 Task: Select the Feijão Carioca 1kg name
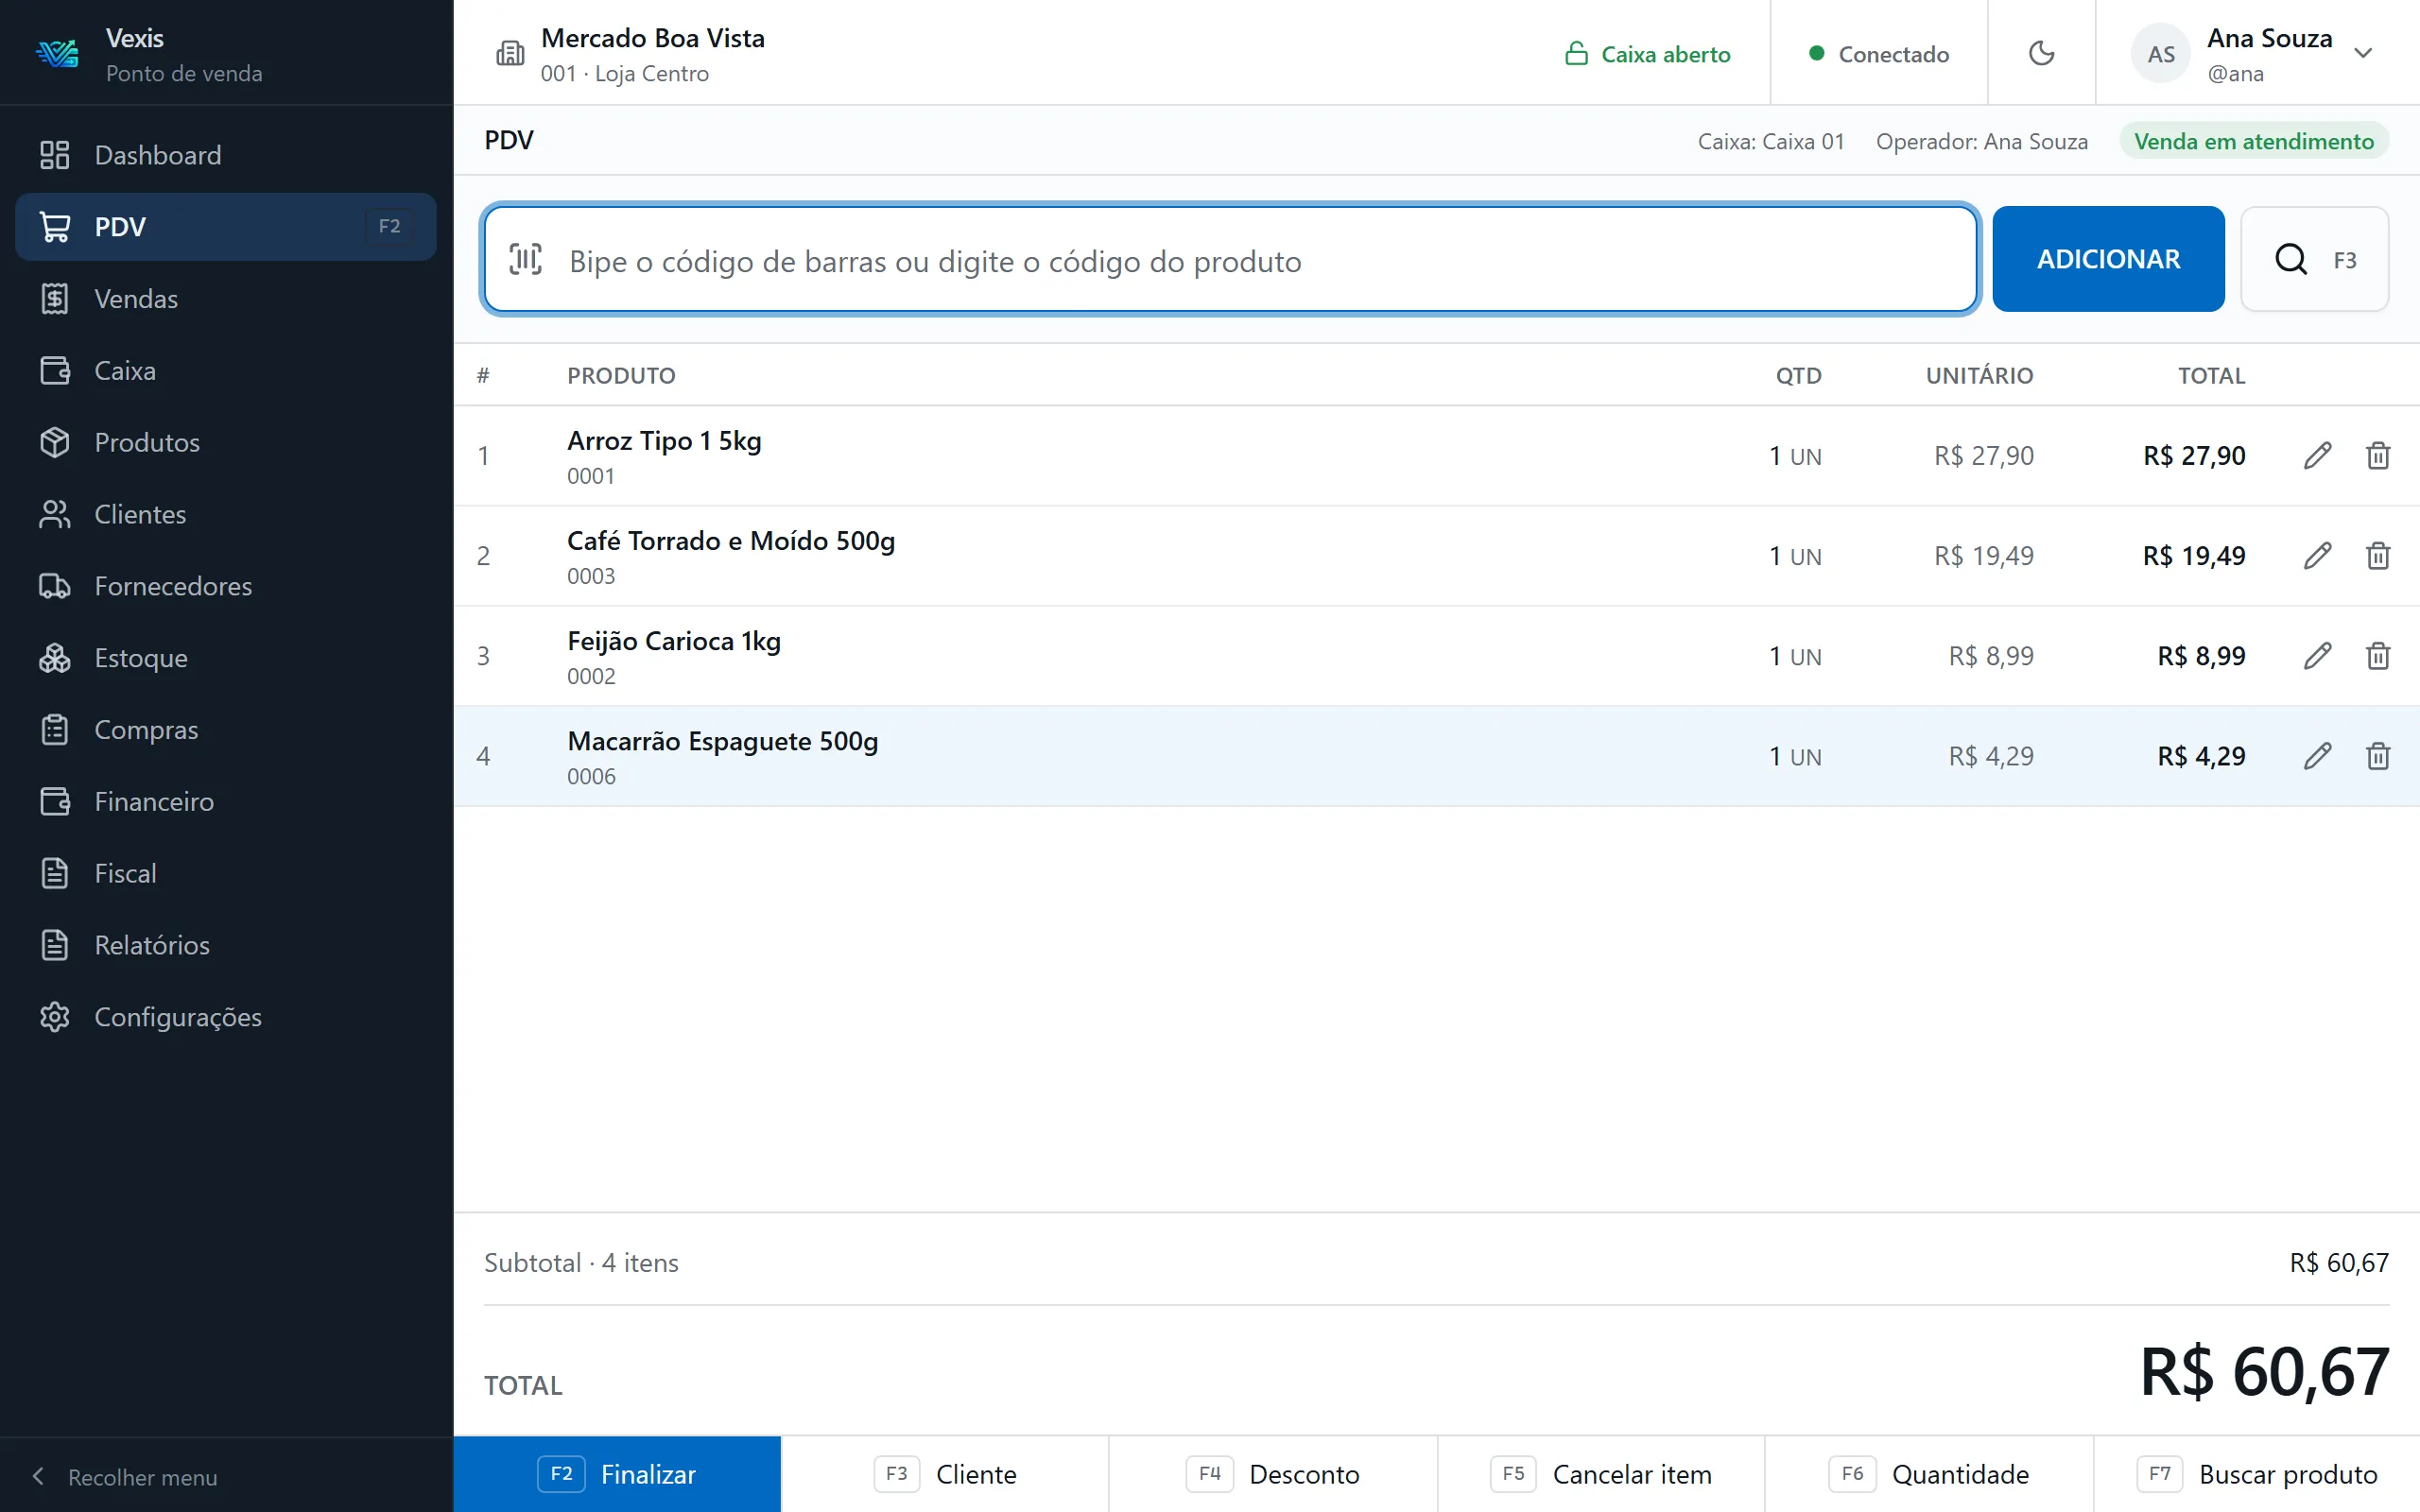click(674, 641)
